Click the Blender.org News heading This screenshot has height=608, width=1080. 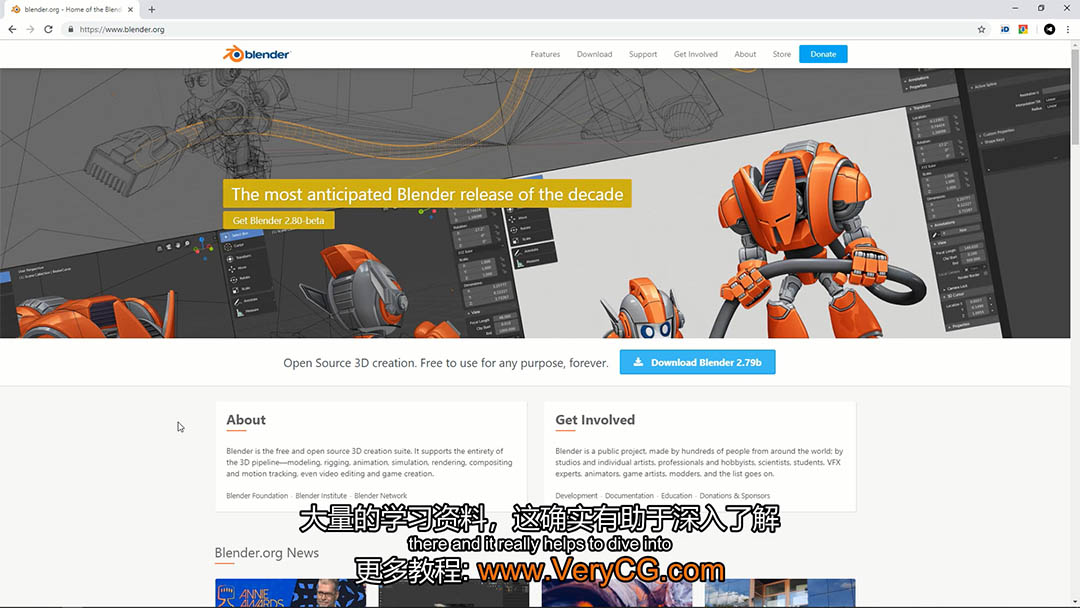(x=267, y=553)
